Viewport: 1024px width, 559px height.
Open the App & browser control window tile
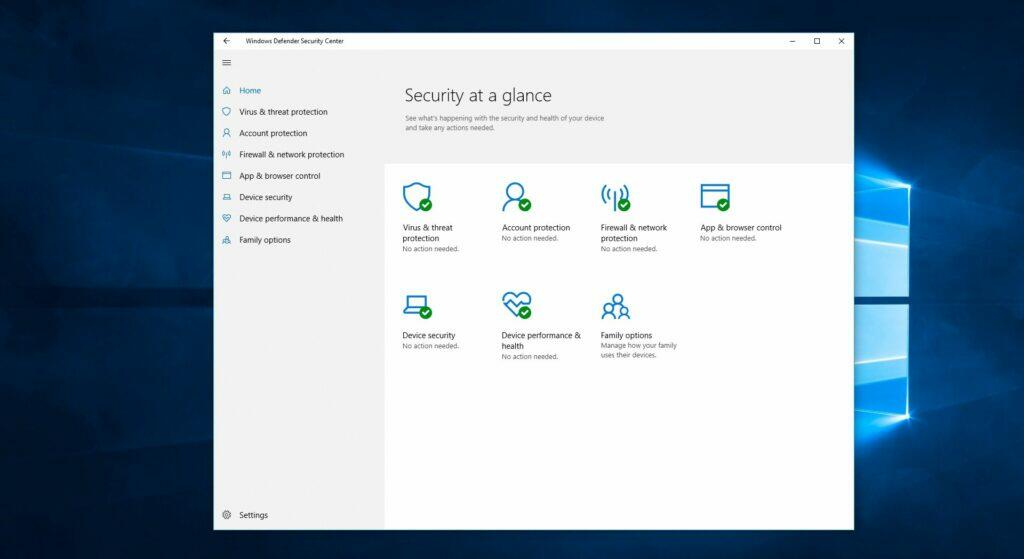coord(714,197)
